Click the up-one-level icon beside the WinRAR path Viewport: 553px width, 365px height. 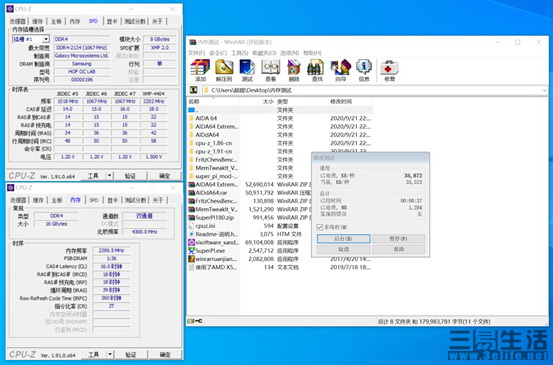(x=193, y=90)
